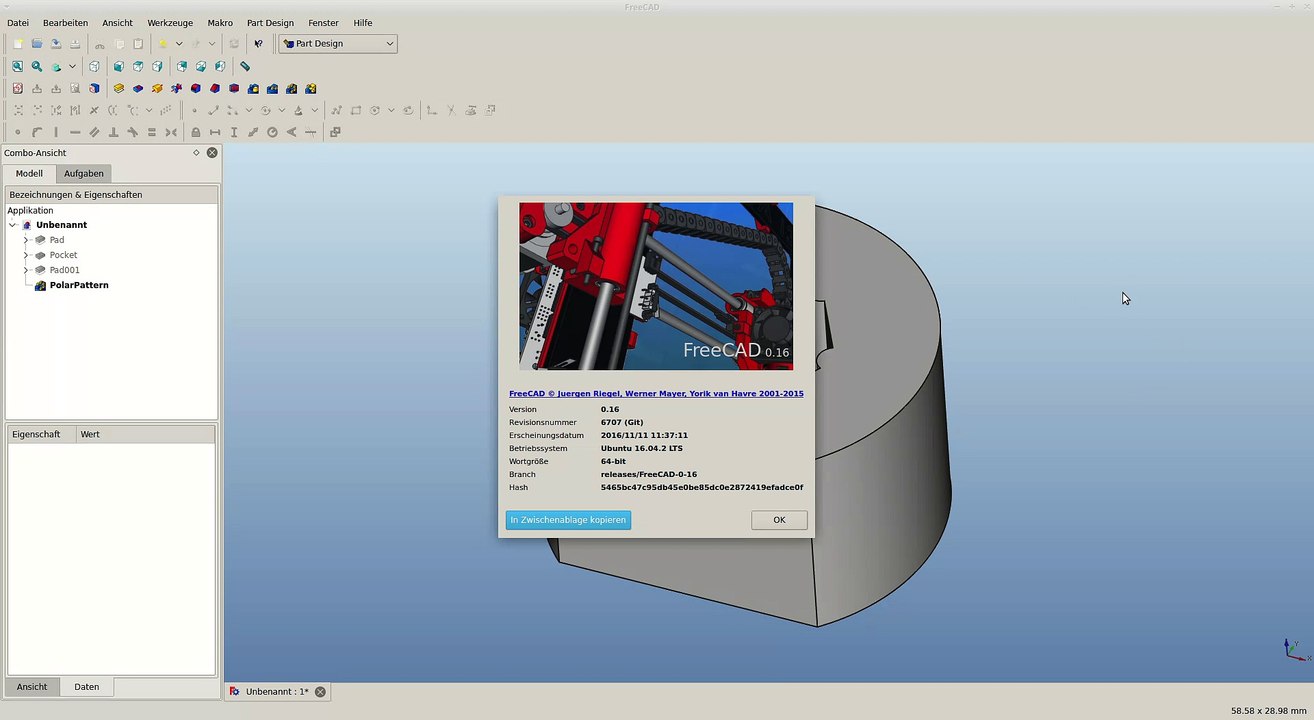Select PolarPattern in the model tree
The image size is (1314, 720).
pyautogui.click(x=79, y=285)
